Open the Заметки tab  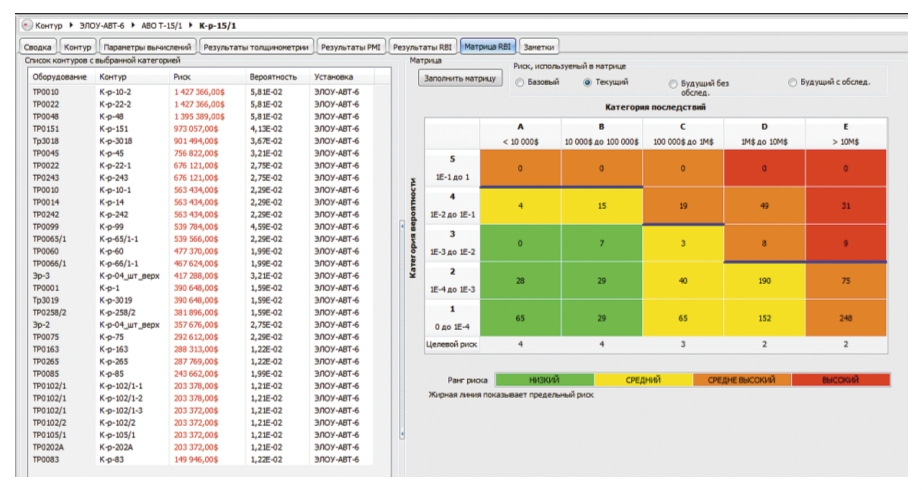pyautogui.click(x=539, y=47)
